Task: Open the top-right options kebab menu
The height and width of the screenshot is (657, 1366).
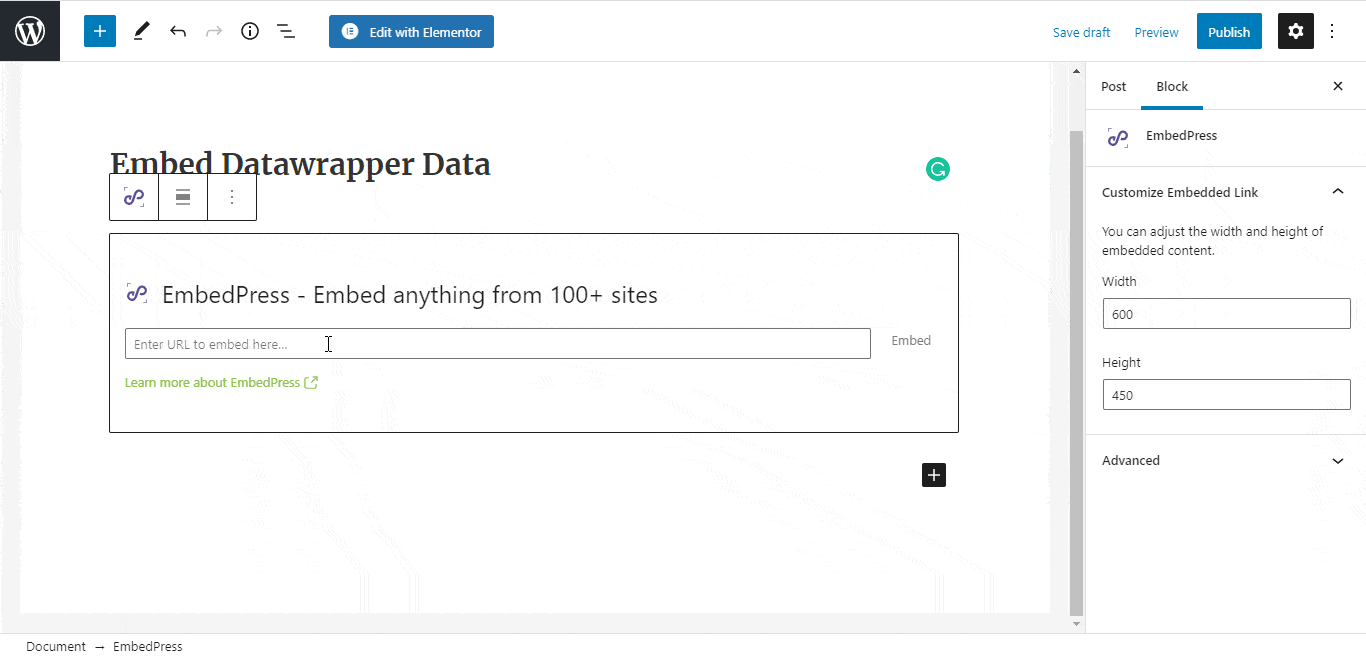Action: [x=1332, y=31]
